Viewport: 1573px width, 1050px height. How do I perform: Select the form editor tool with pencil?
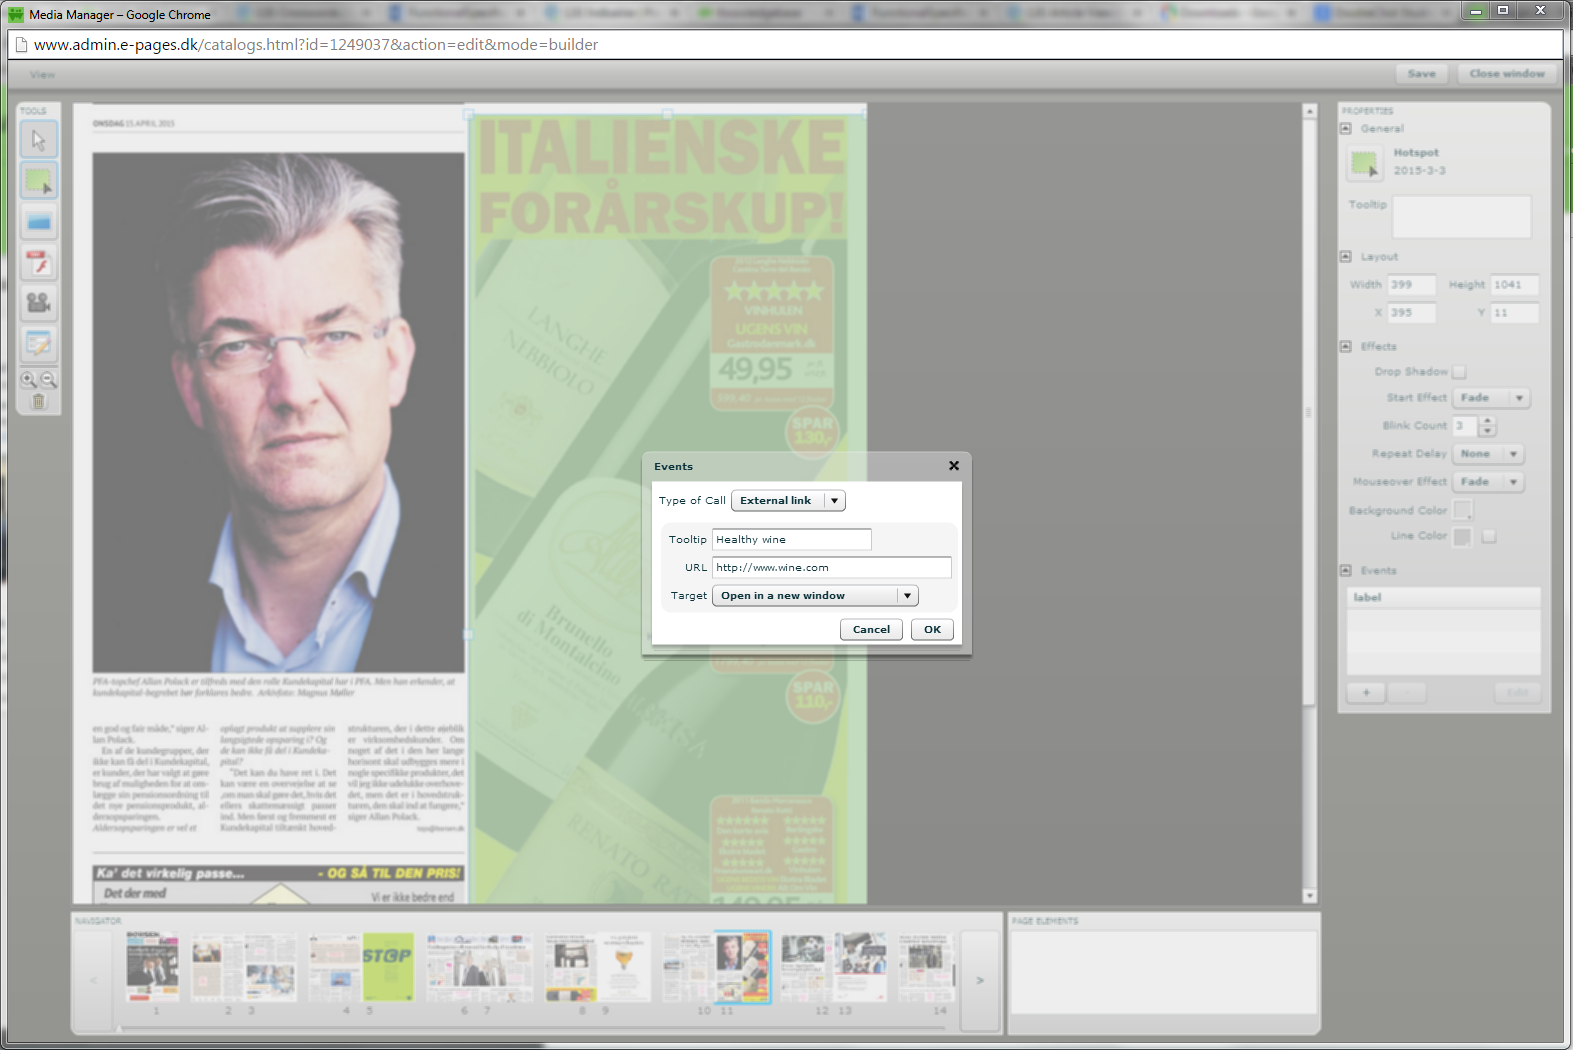(39, 344)
